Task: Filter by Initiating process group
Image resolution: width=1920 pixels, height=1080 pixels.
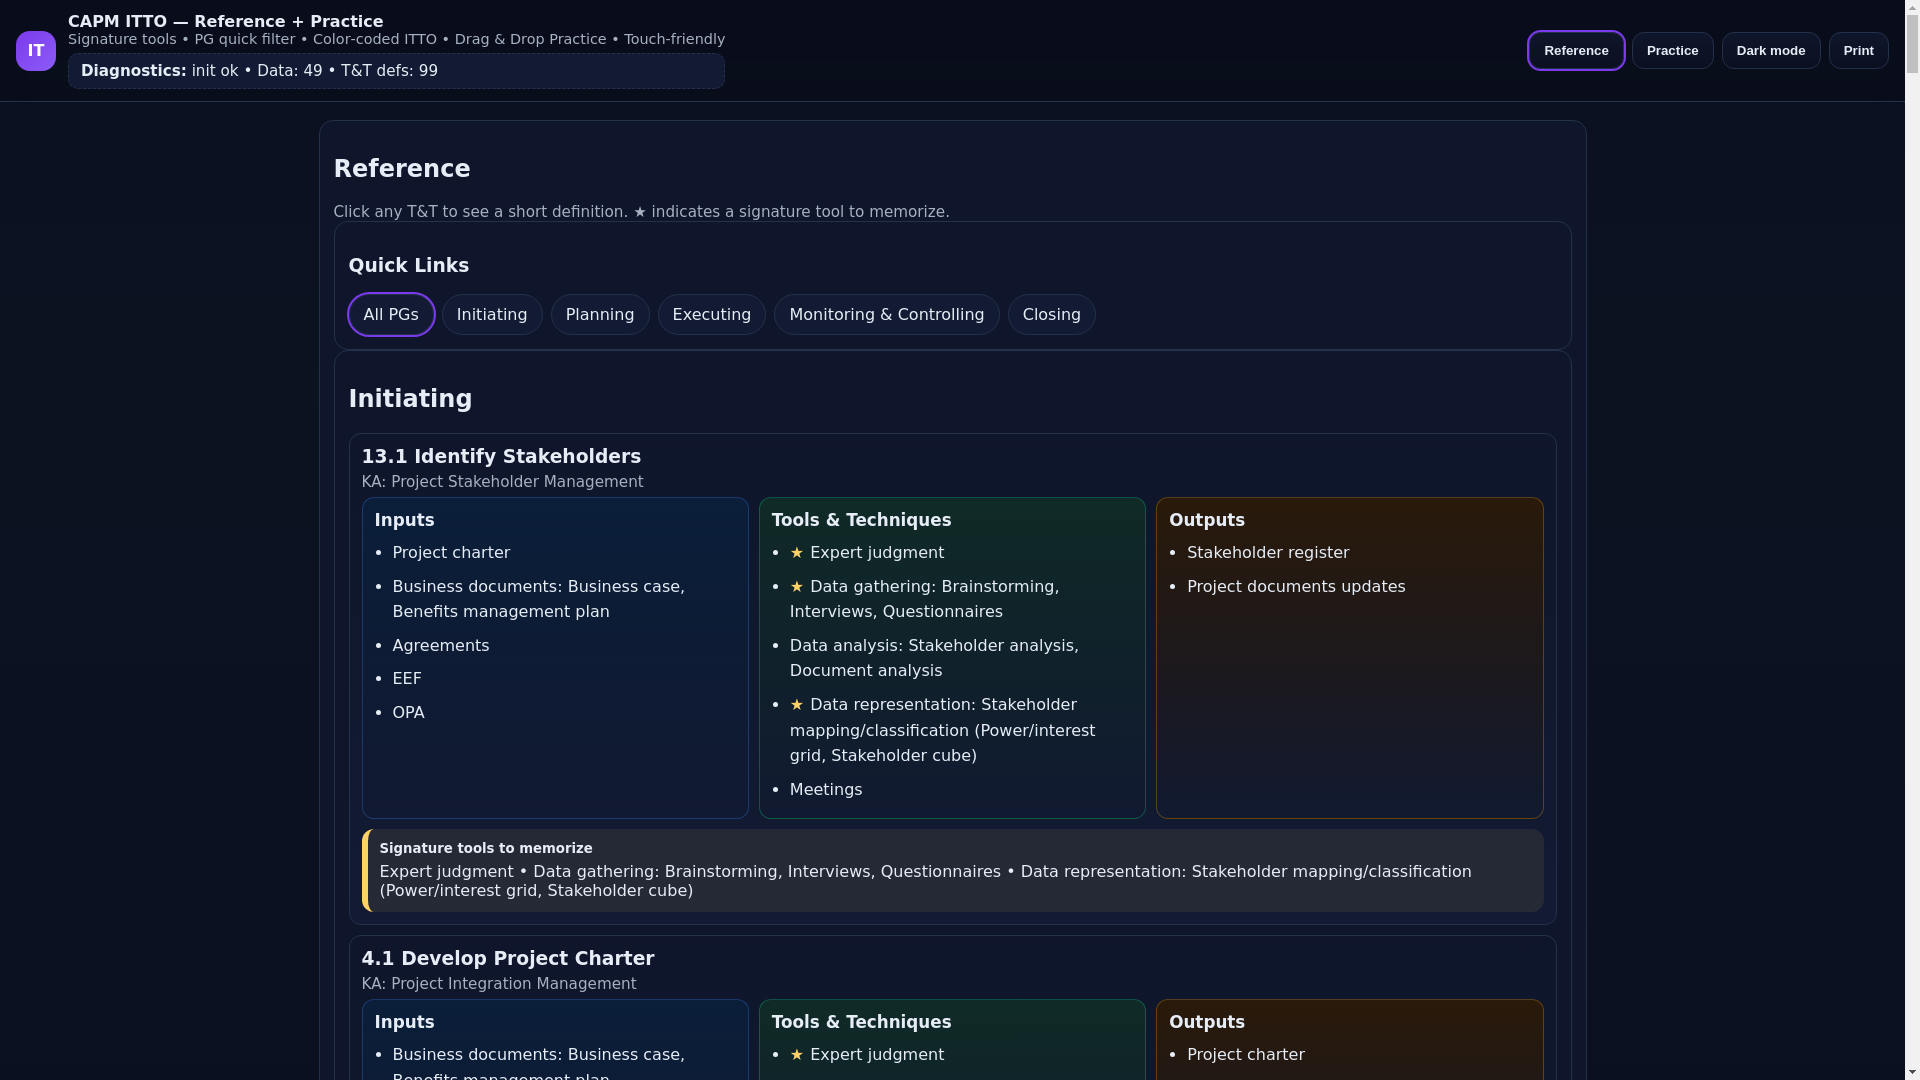Action: (x=492, y=315)
